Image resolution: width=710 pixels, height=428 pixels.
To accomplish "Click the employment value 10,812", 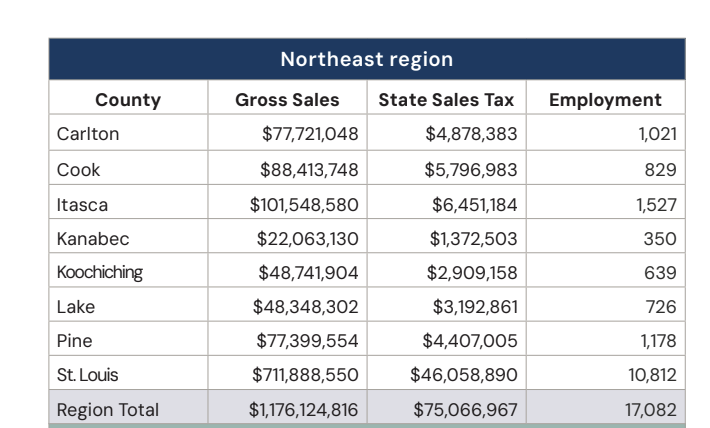I will click(650, 375).
